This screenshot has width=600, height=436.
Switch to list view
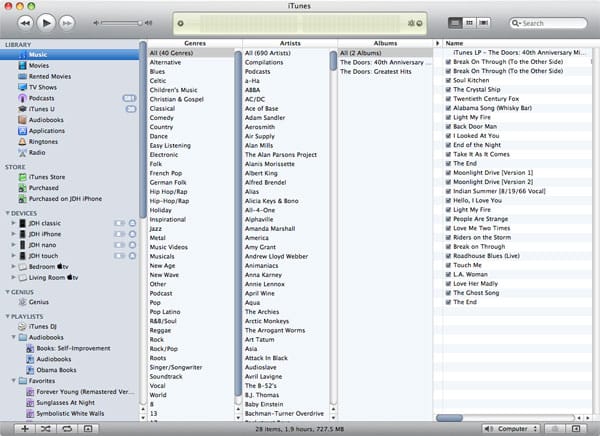(455, 23)
